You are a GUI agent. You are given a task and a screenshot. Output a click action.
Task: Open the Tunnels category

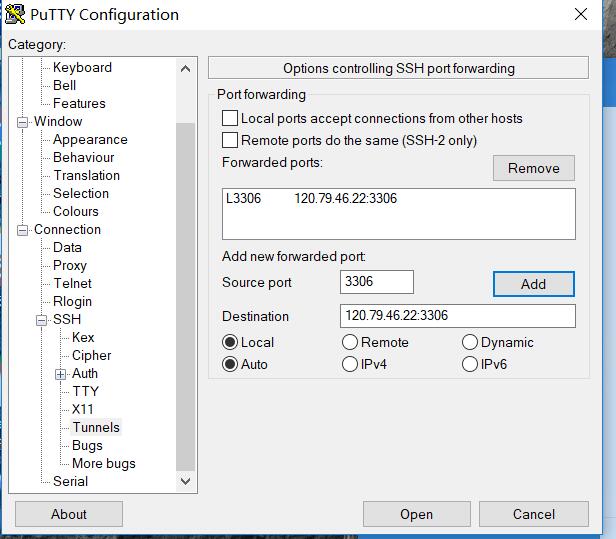pos(96,427)
